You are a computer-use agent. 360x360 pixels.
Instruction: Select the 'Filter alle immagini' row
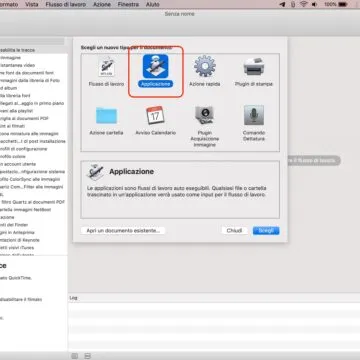(34, 187)
